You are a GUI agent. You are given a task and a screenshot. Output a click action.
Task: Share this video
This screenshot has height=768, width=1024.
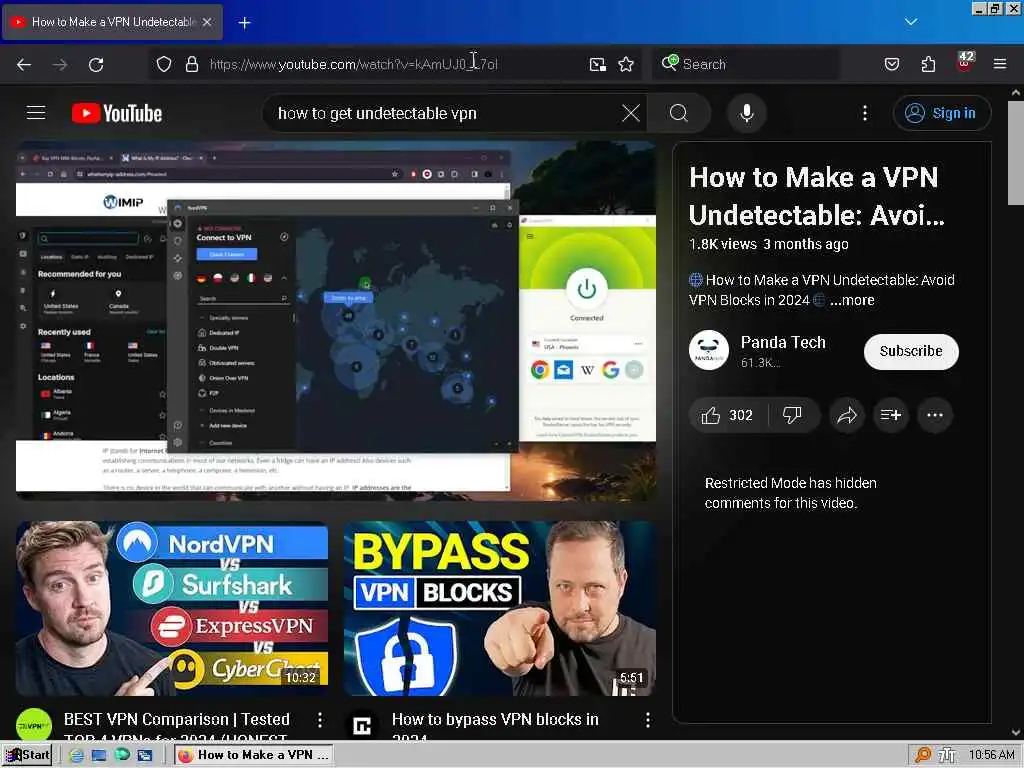(847, 415)
